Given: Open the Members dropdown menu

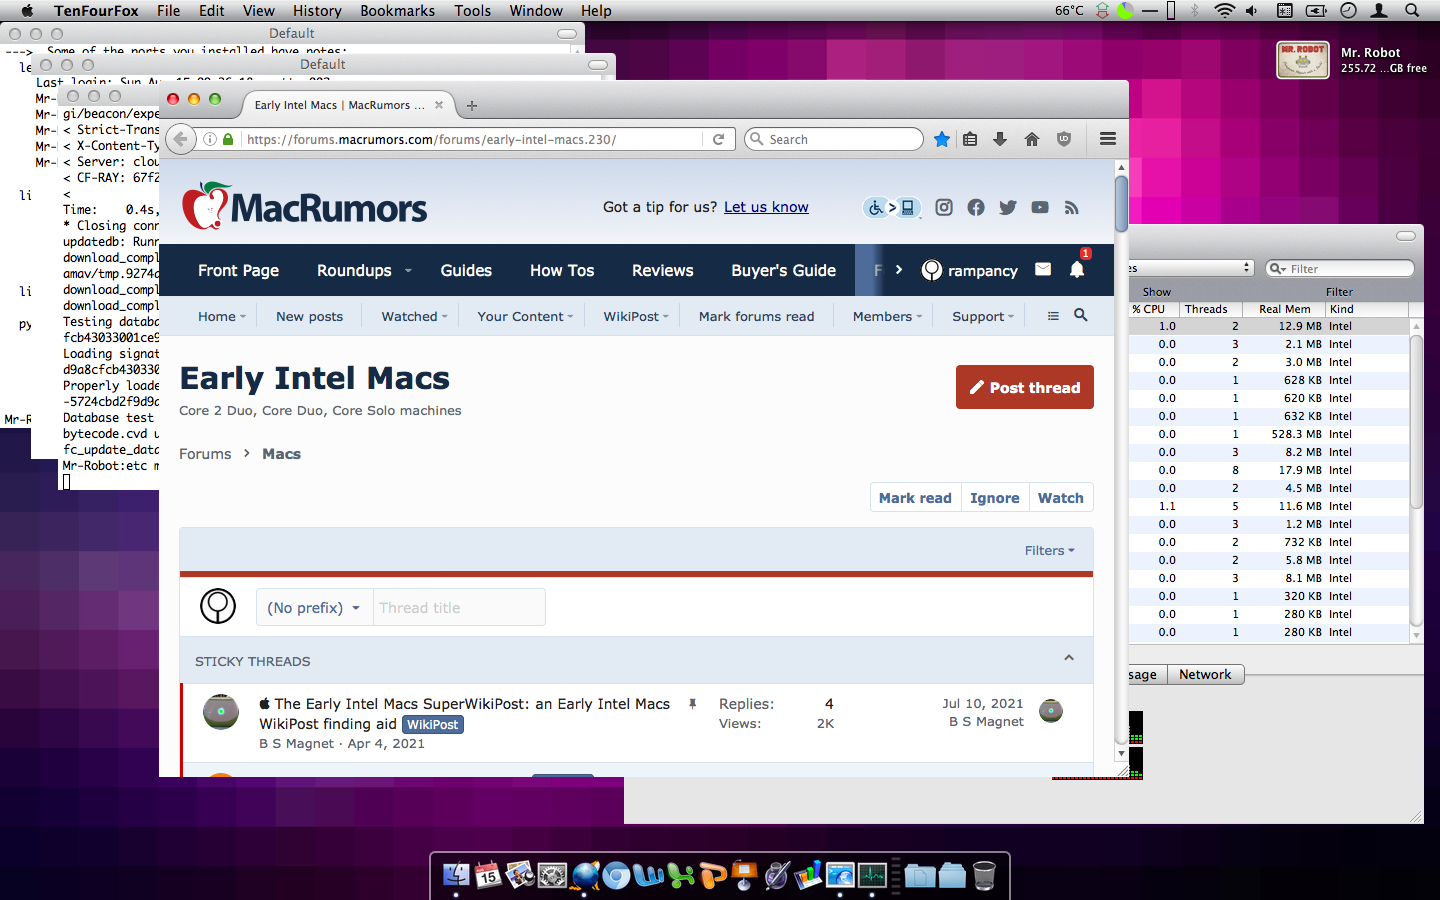Looking at the screenshot, I should (919, 317).
